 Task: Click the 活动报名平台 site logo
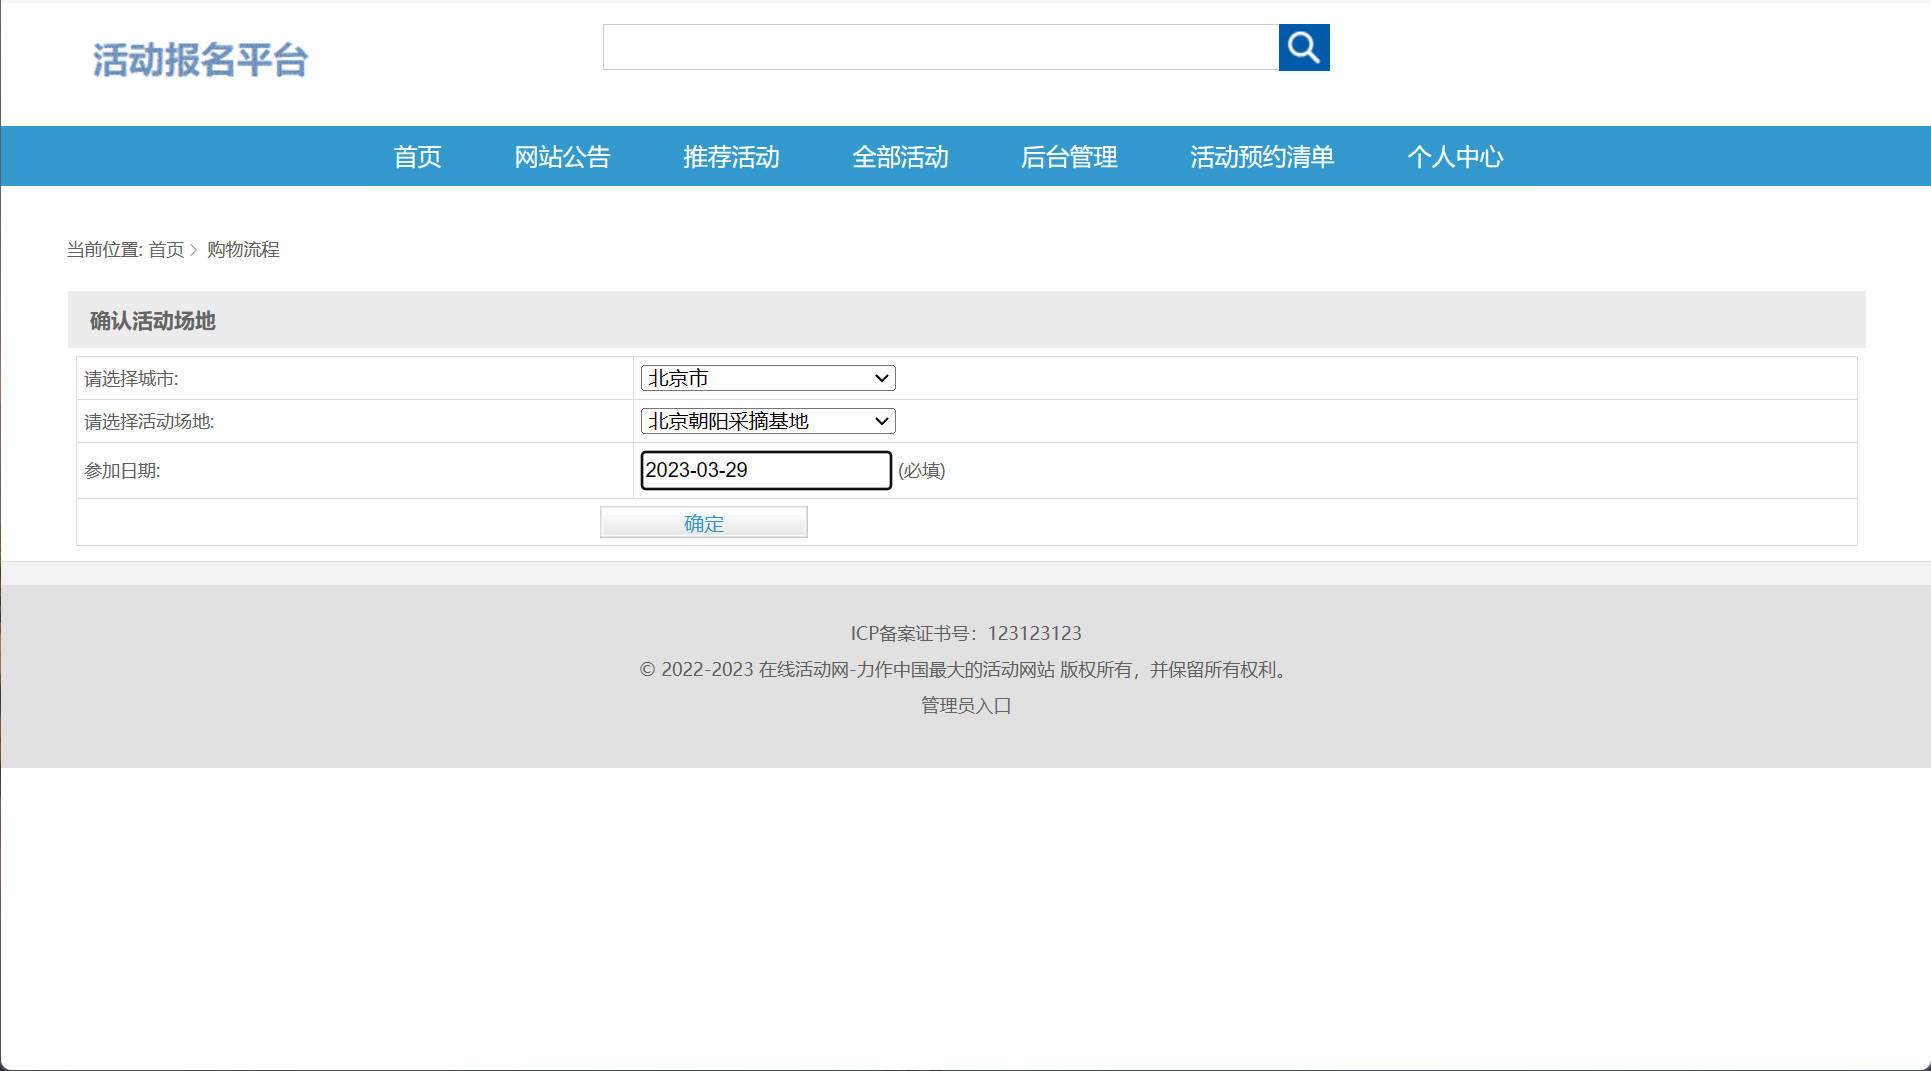point(200,60)
